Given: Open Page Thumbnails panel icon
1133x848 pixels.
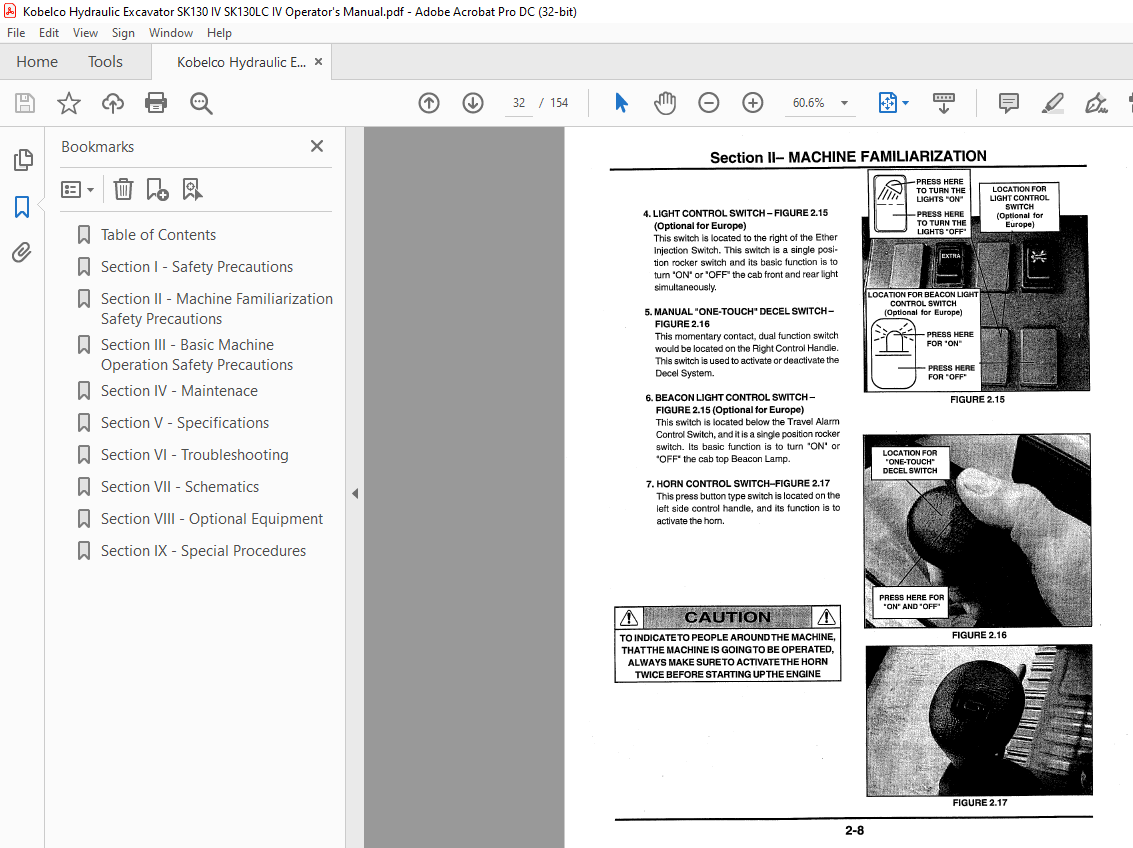Looking at the screenshot, I should tap(23, 160).
